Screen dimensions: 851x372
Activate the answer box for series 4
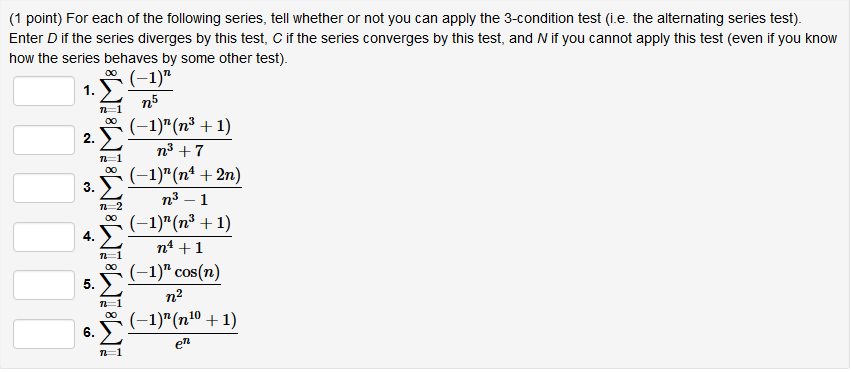(44, 237)
